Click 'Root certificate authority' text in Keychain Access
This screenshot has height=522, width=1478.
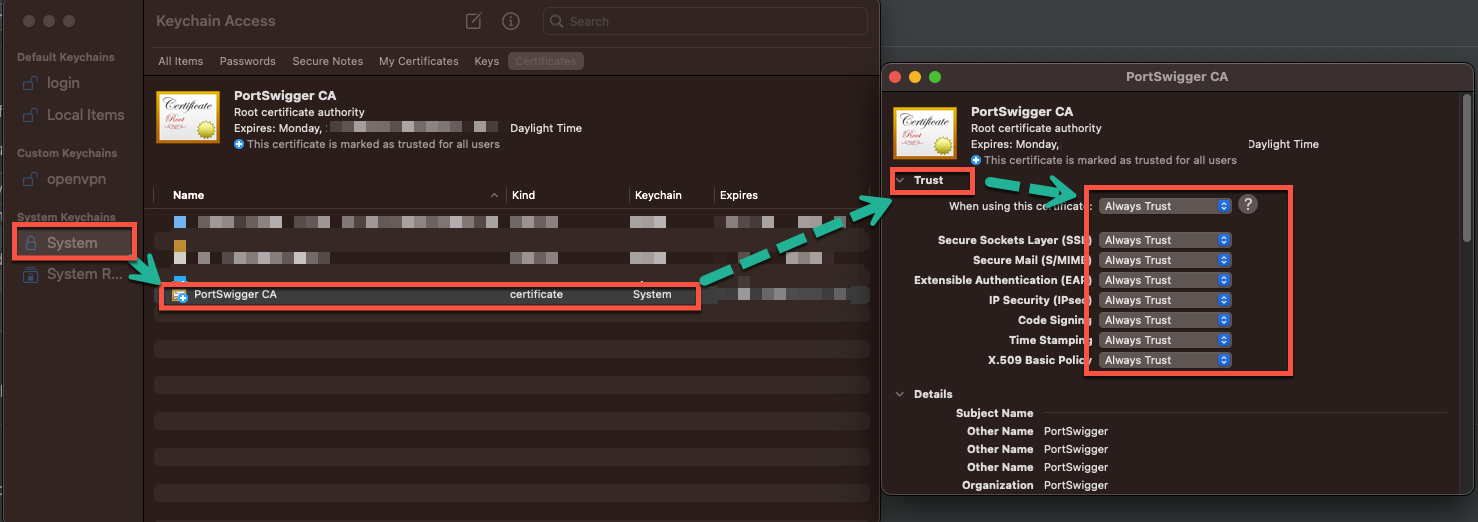point(299,112)
